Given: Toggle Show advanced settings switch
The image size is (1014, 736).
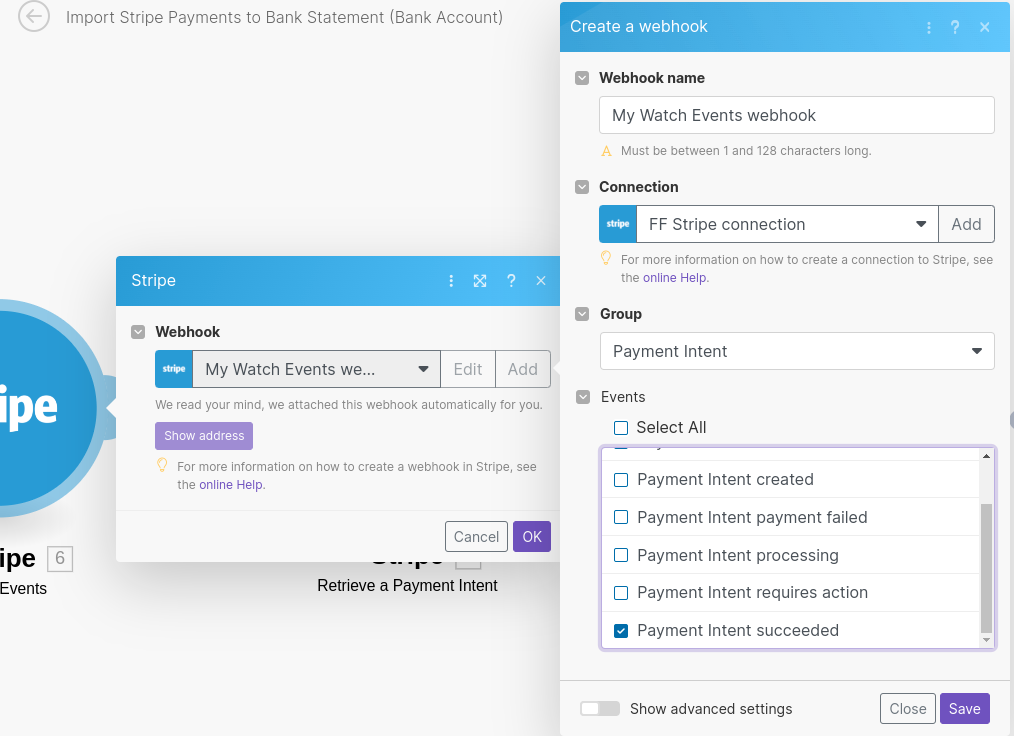Looking at the screenshot, I should tap(600, 709).
